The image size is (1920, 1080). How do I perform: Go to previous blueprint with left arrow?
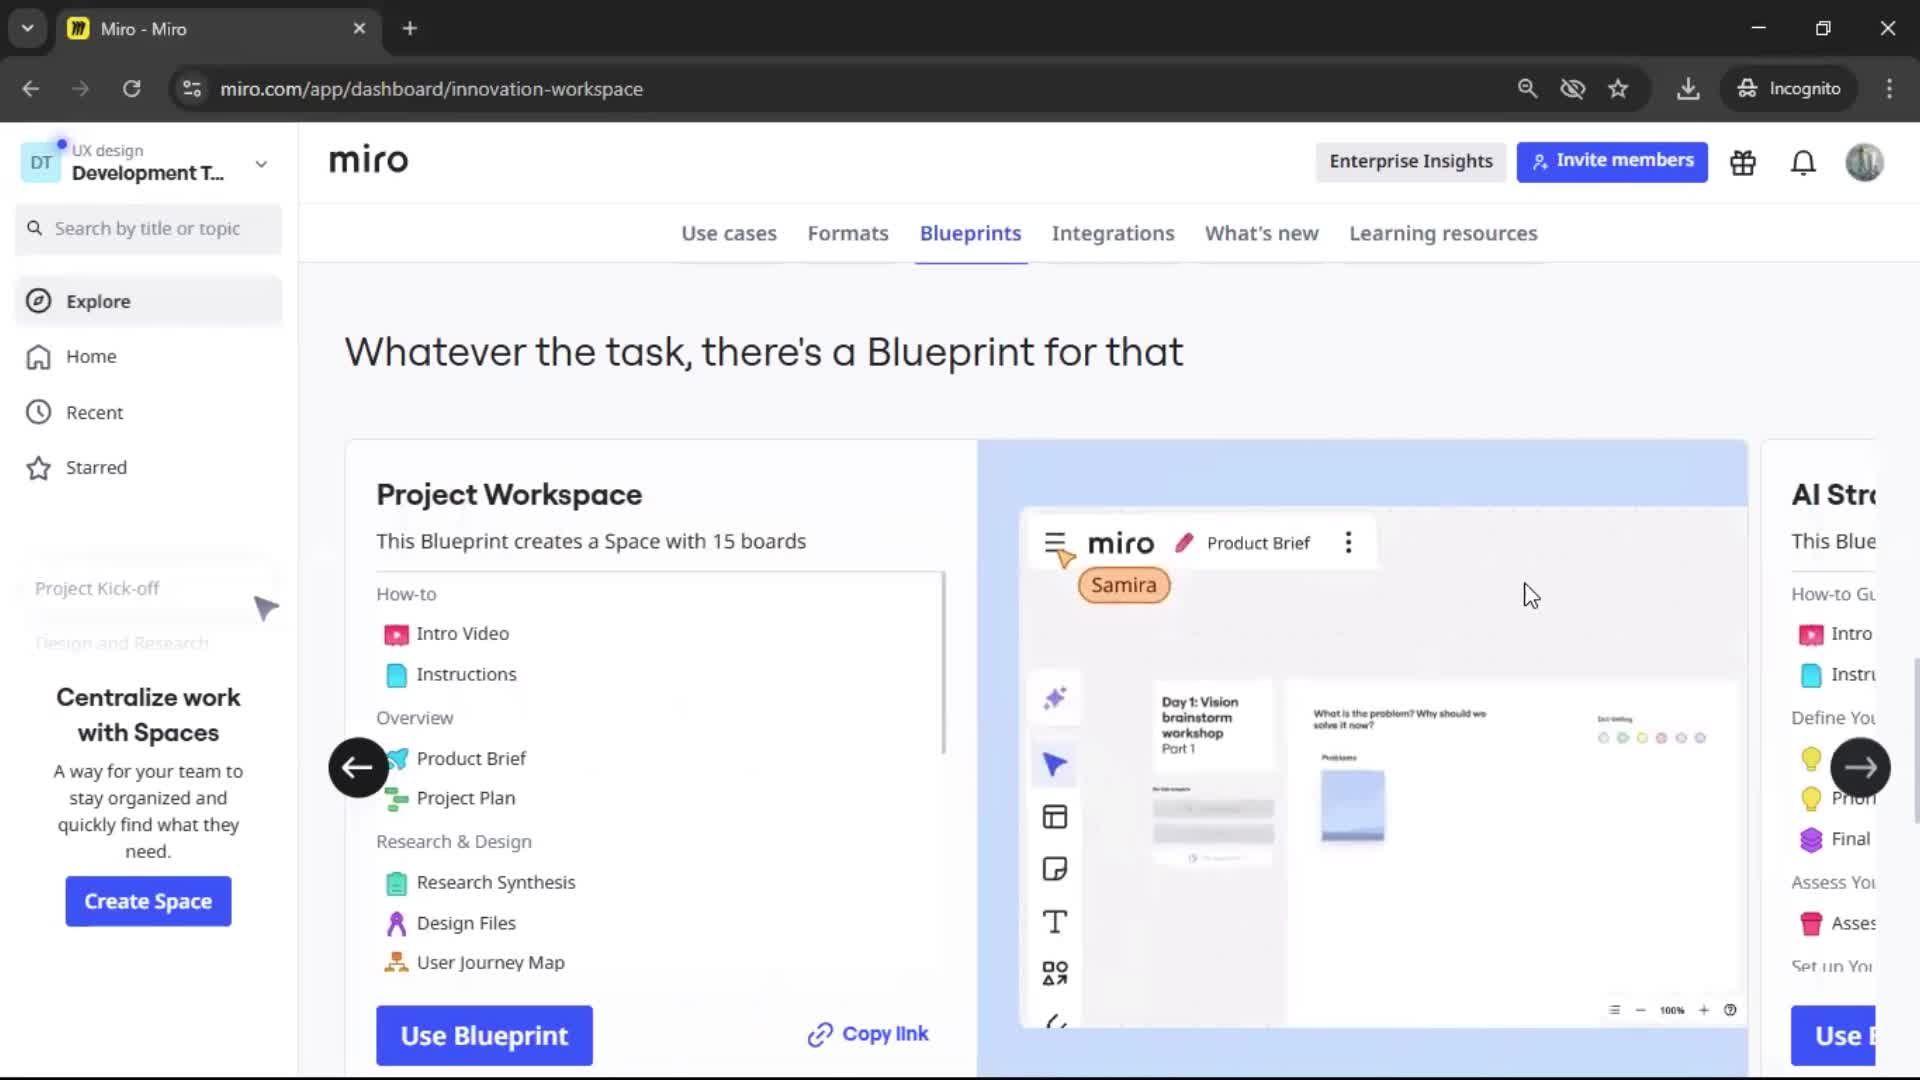[x=358, y=767]
